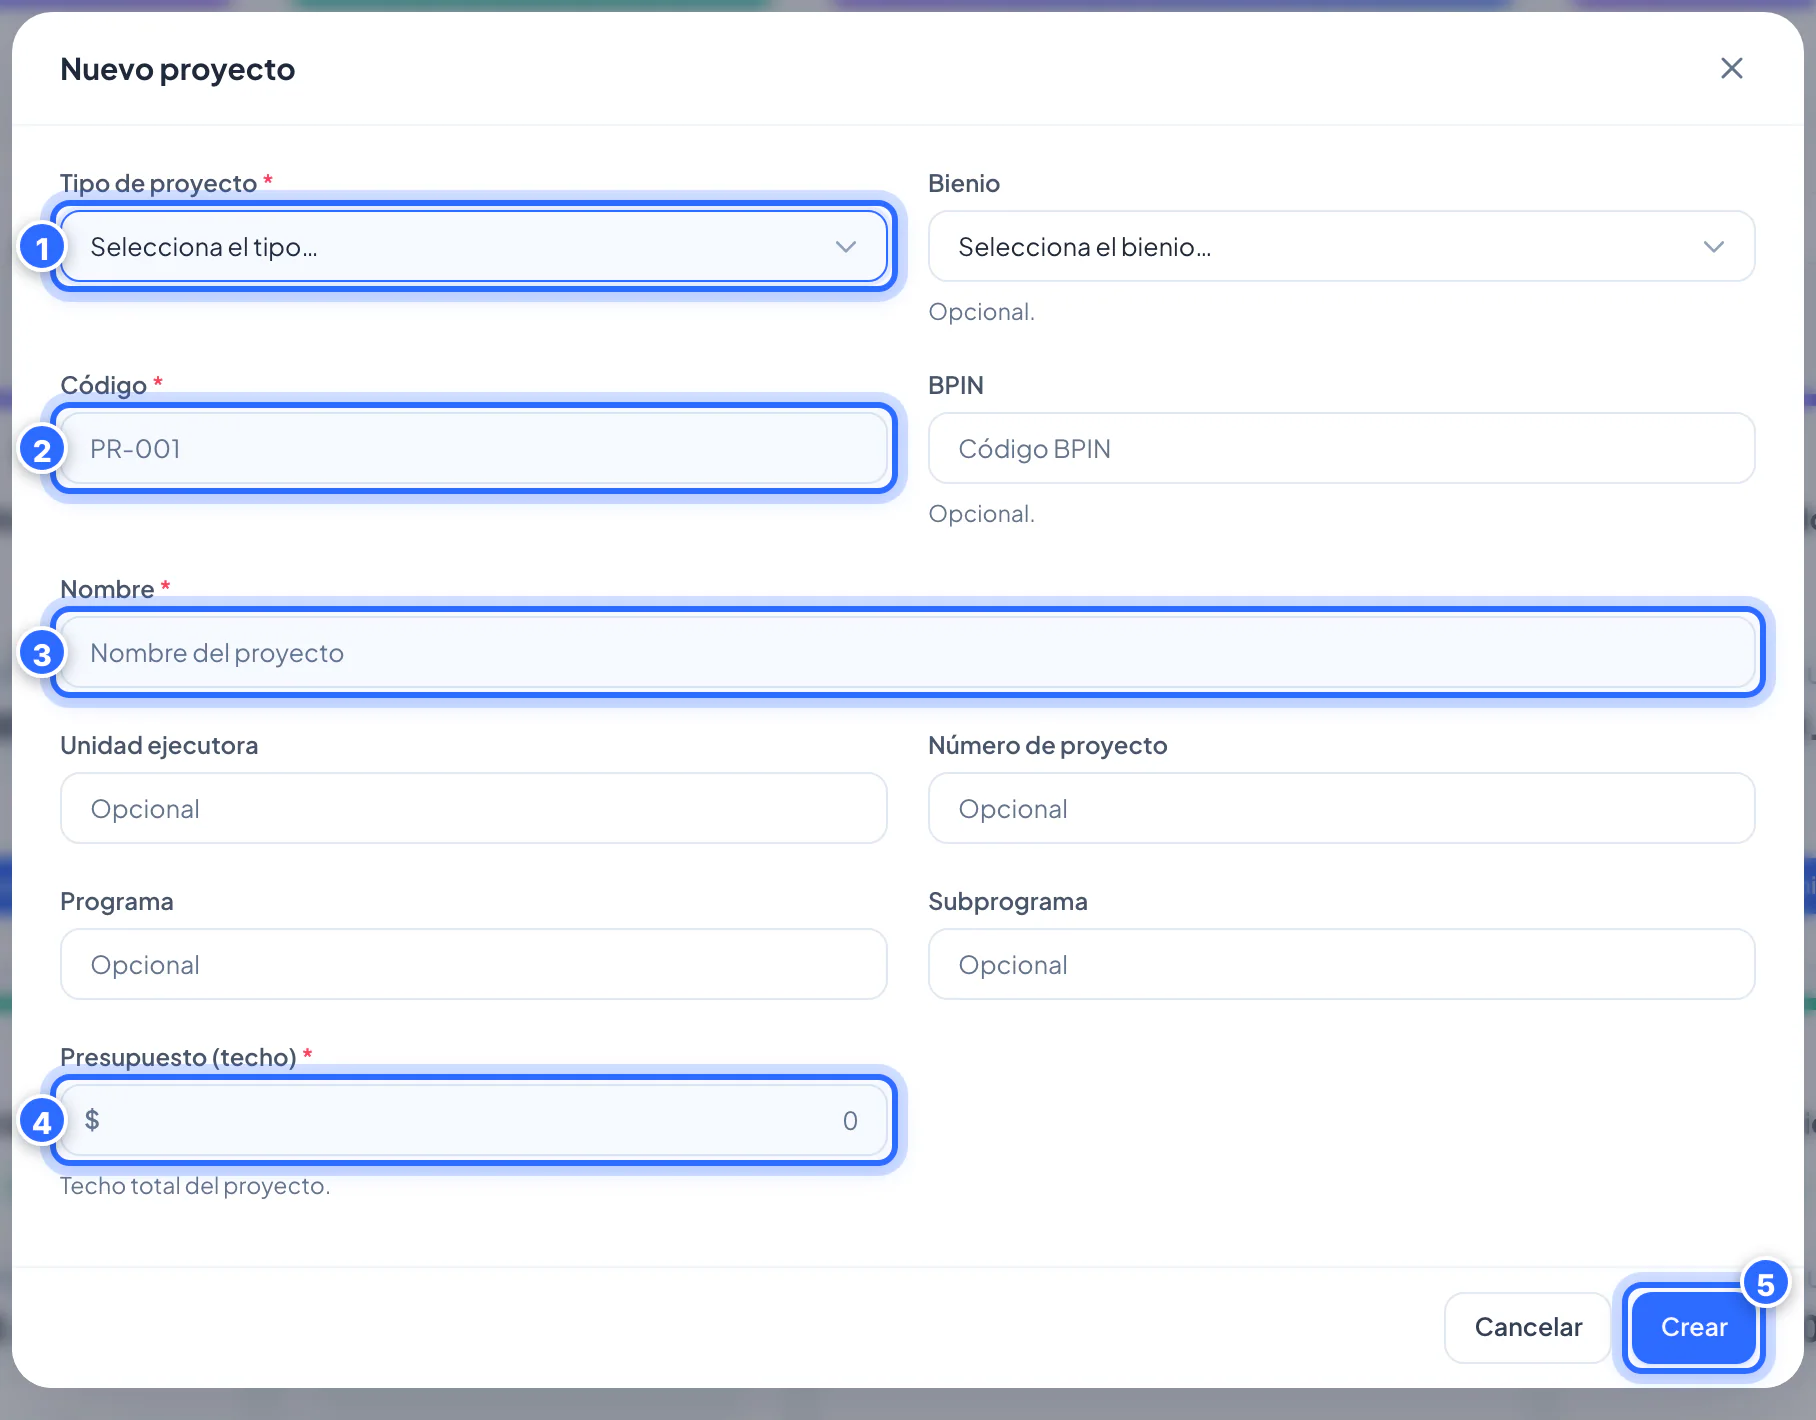Select the Programa input field

(474, 964)
